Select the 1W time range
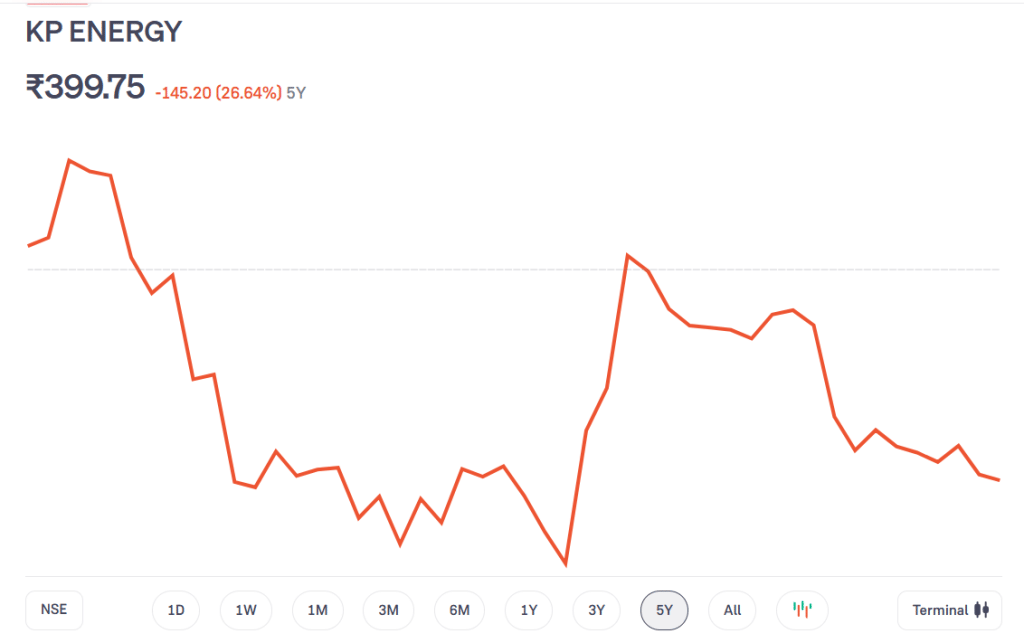This screenshot has height=643, width=1024. (246, 610)
